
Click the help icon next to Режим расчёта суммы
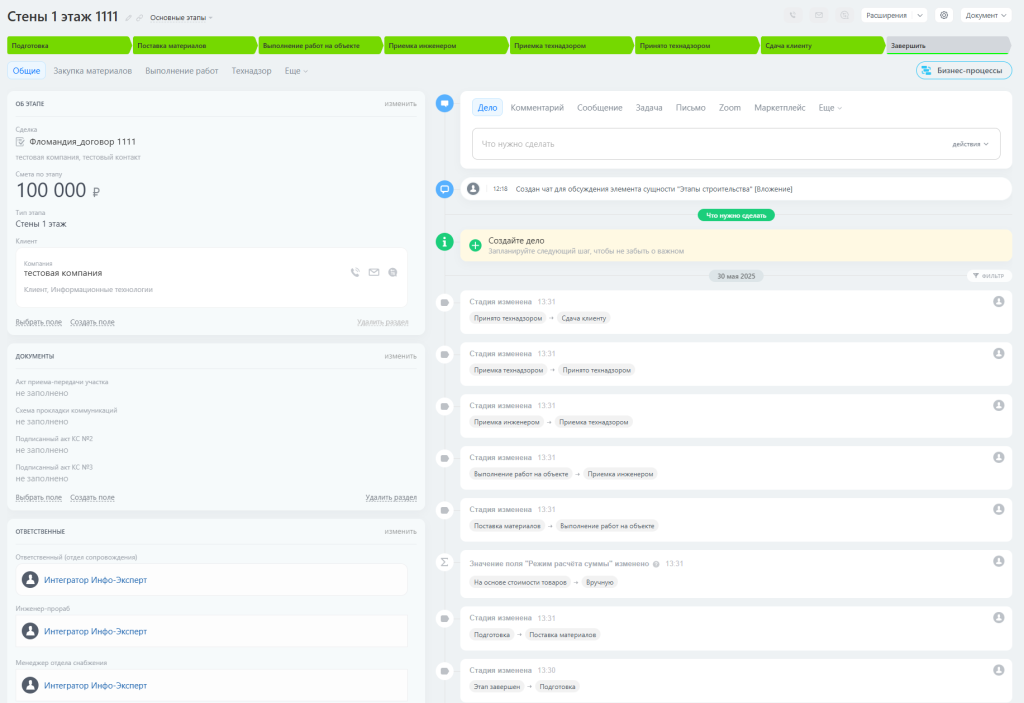click(656, 564)
